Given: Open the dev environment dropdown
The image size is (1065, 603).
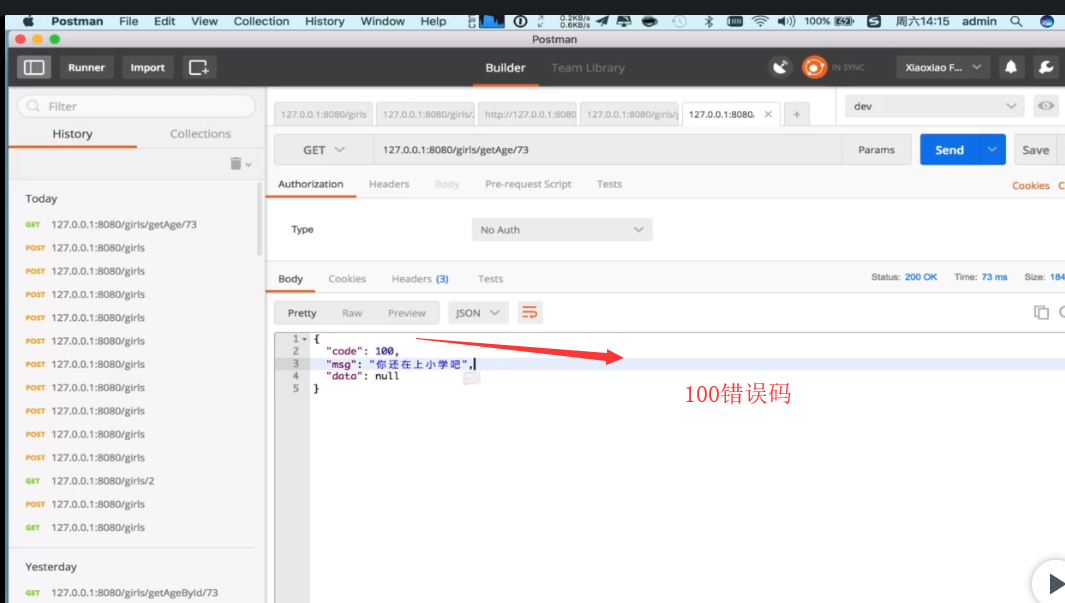Looking at the screenshot, I should (x=935, y=106).
